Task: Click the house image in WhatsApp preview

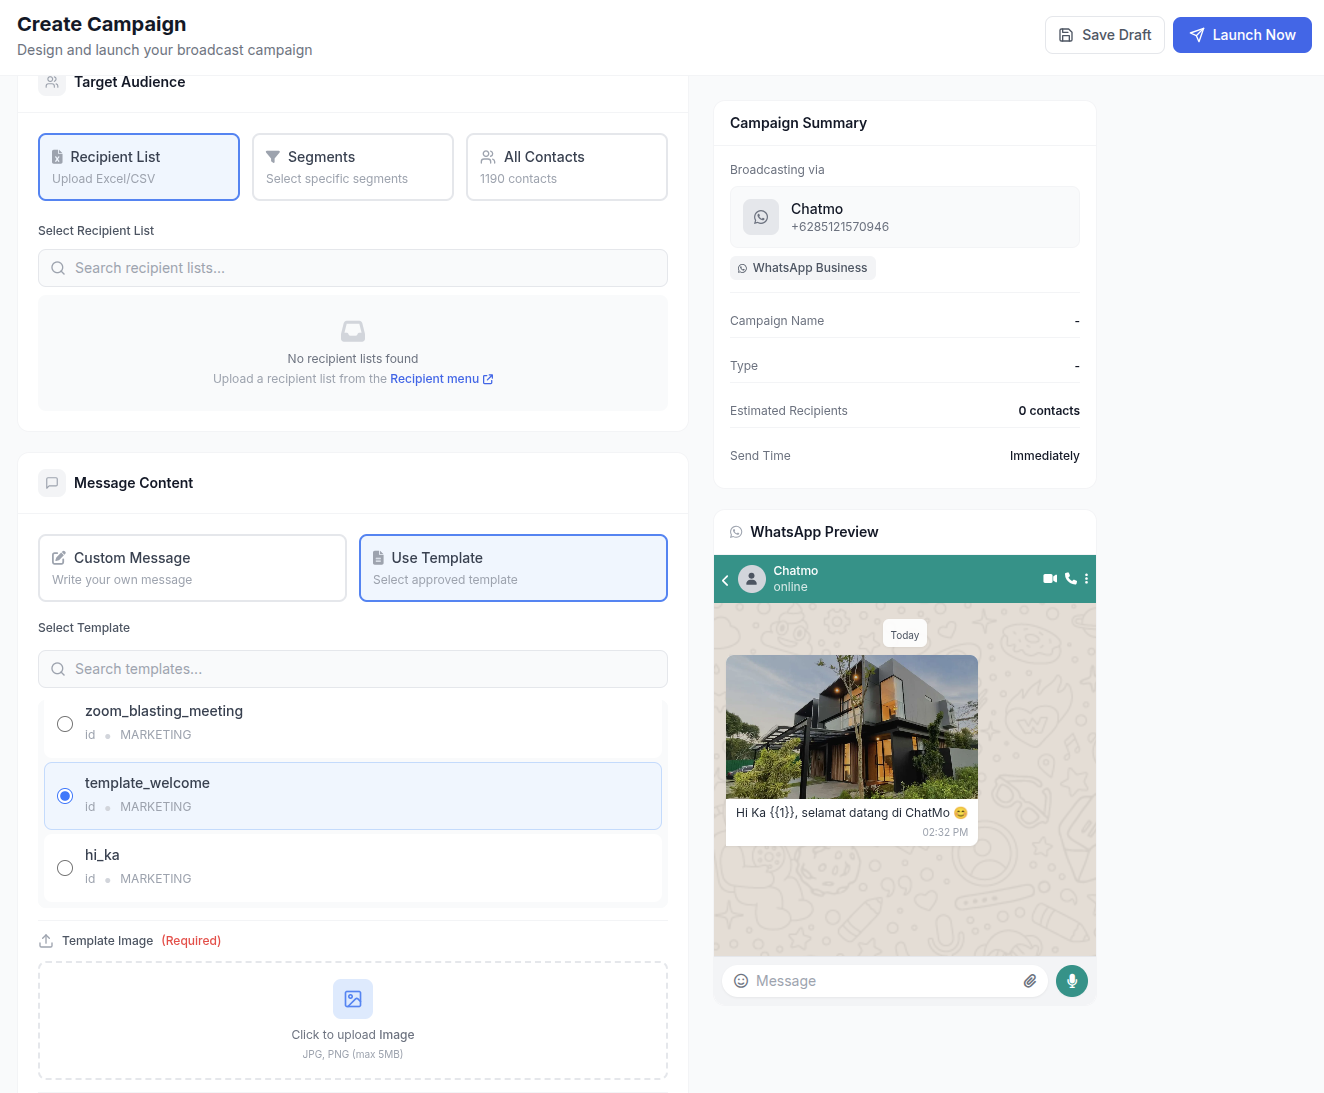Action: click(852, 727)
